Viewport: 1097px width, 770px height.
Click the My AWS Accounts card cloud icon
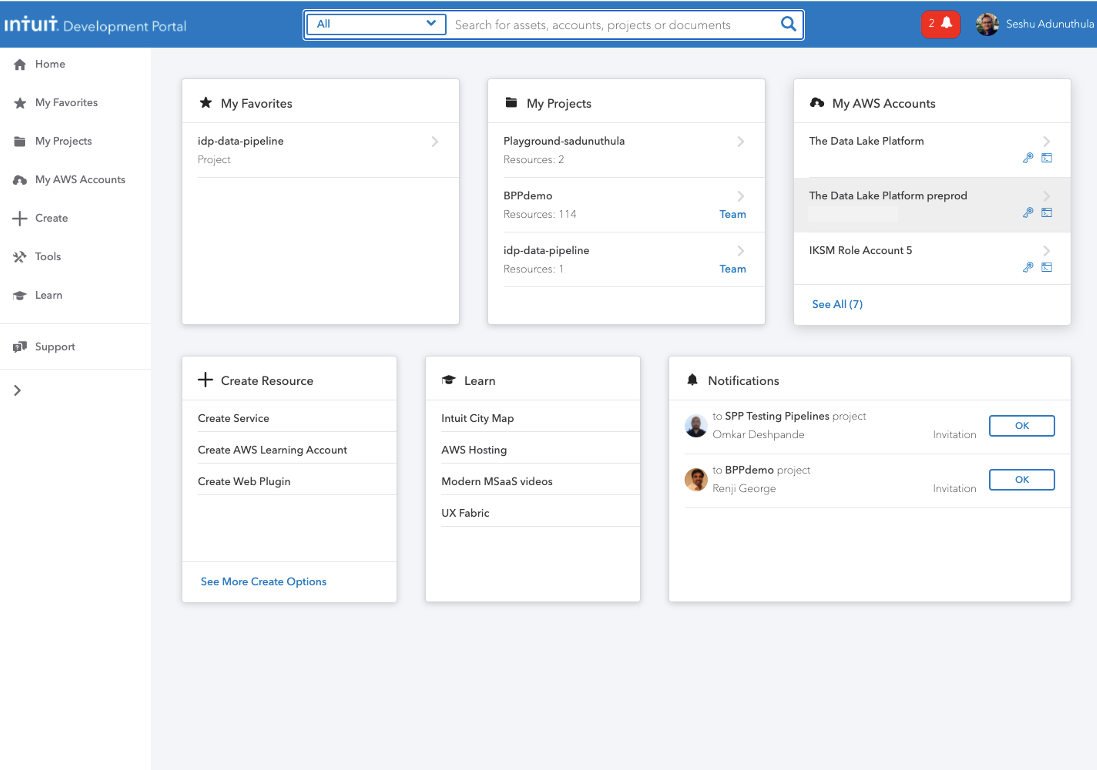click(816, 103)
